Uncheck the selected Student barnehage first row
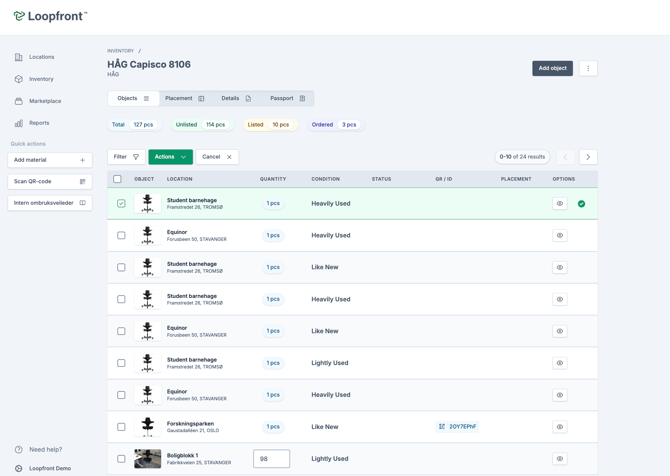 point(121,203)
